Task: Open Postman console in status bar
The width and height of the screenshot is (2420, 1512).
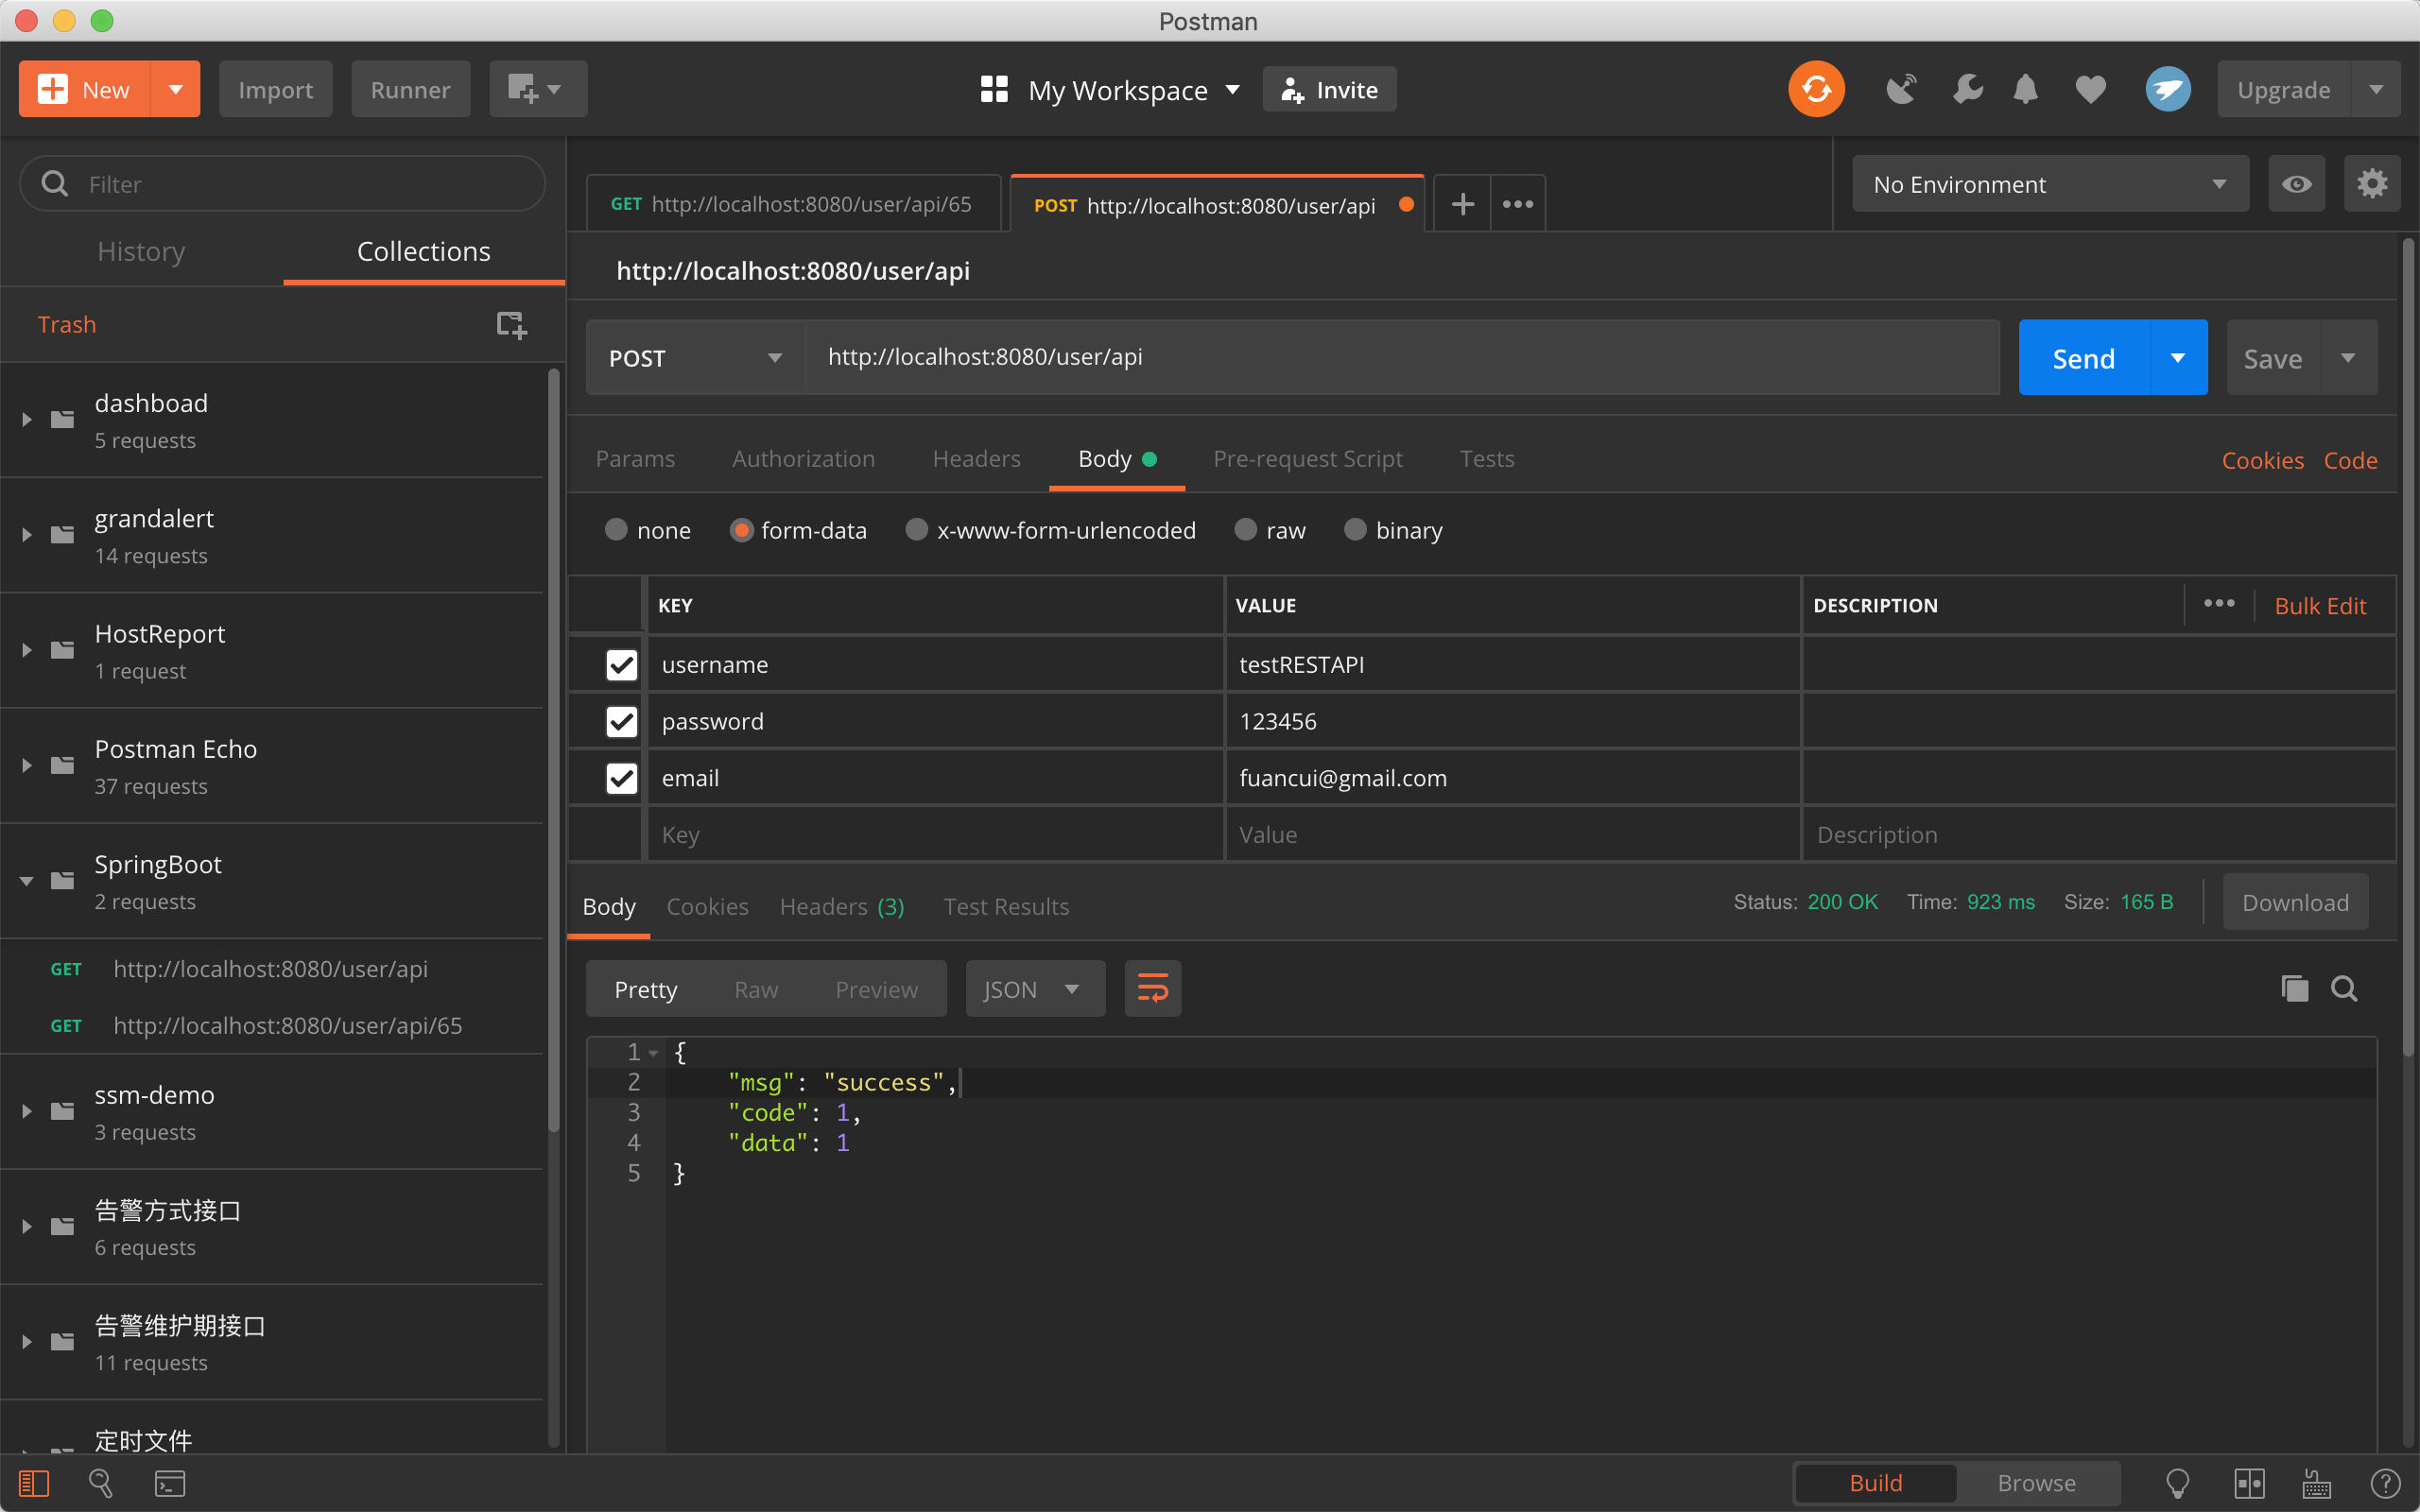Action: [x=170, y=1483]
